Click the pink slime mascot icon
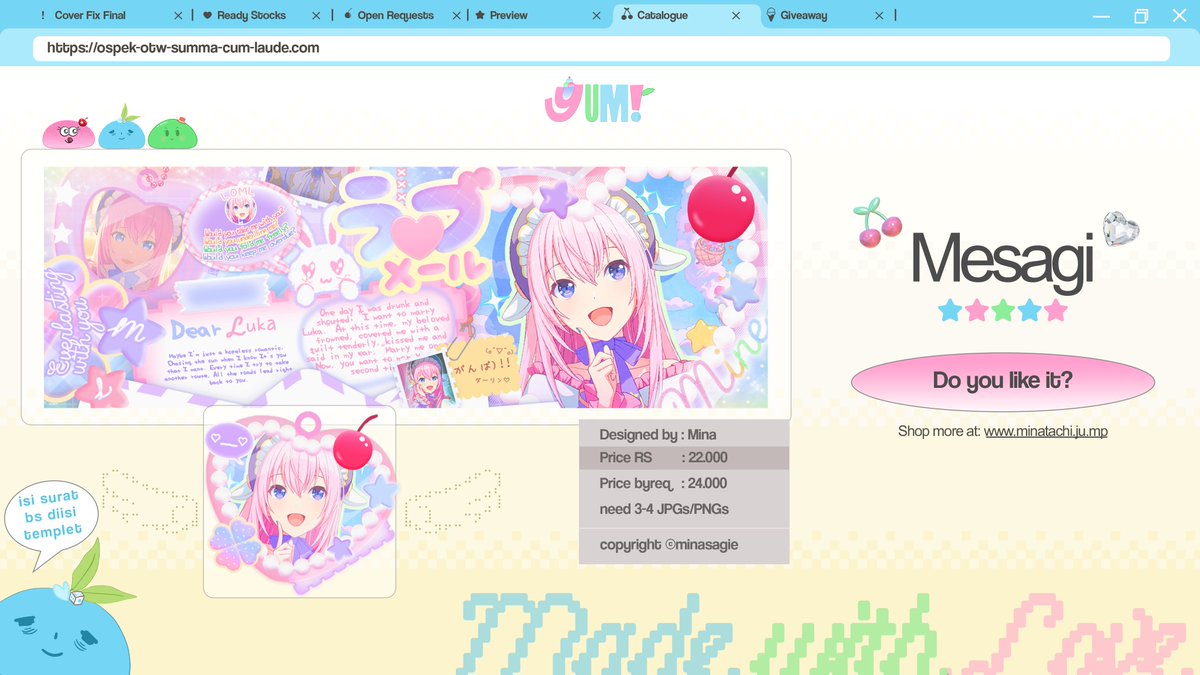1200x675 pixels. 68,132
